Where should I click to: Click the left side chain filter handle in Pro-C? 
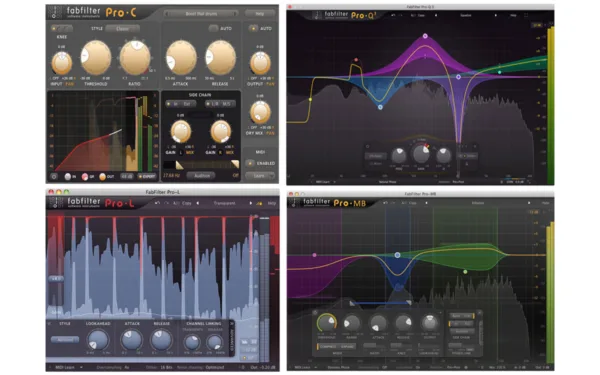(179, 165)
